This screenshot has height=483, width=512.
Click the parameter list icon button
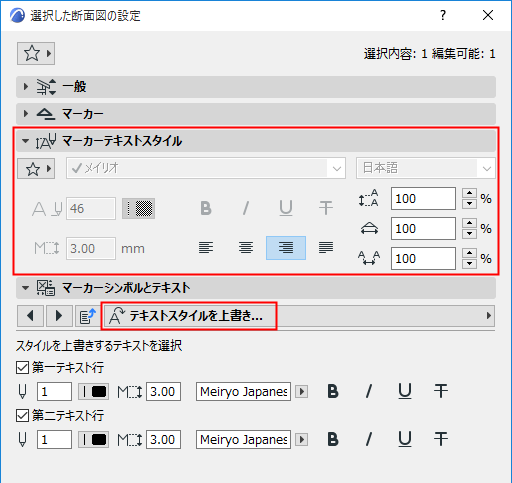[87, 316]
